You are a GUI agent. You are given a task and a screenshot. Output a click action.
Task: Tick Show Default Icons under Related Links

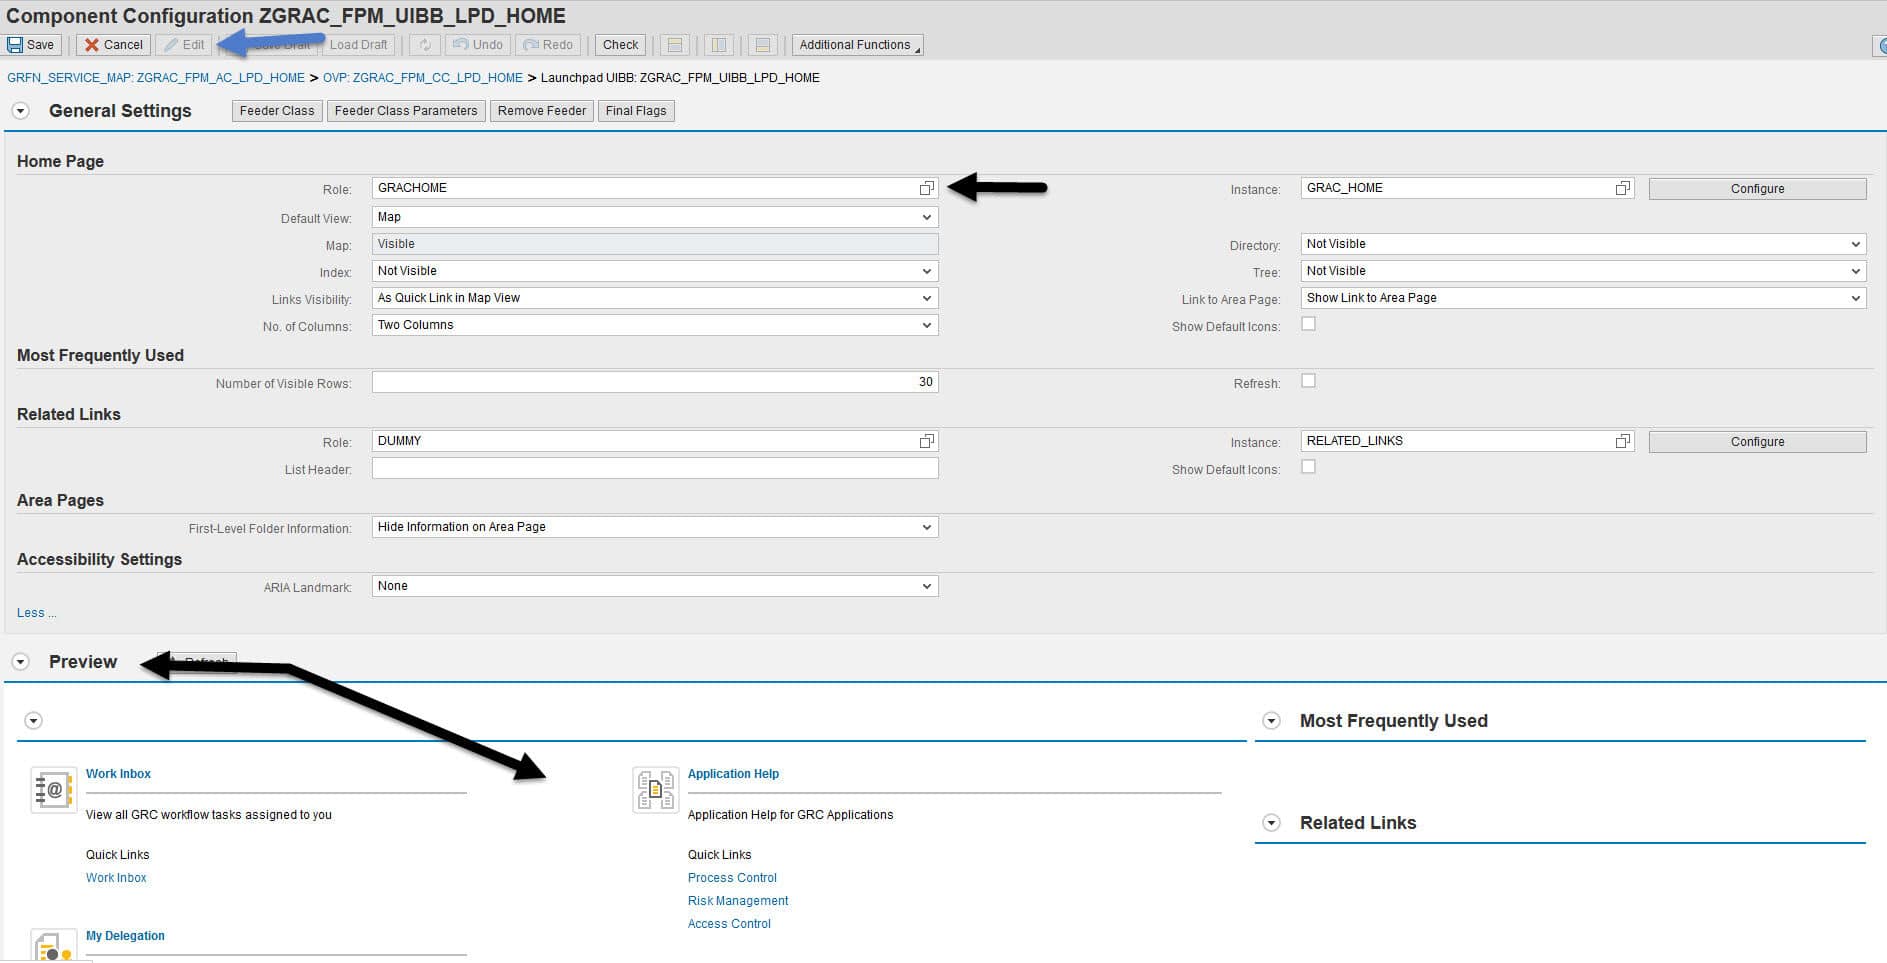tap(1308, 467)
